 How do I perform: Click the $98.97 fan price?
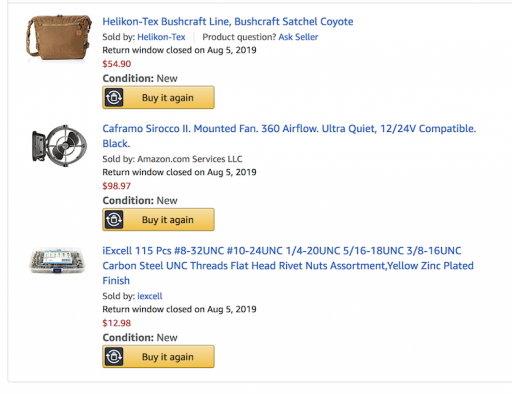click(x=117, y=186)
